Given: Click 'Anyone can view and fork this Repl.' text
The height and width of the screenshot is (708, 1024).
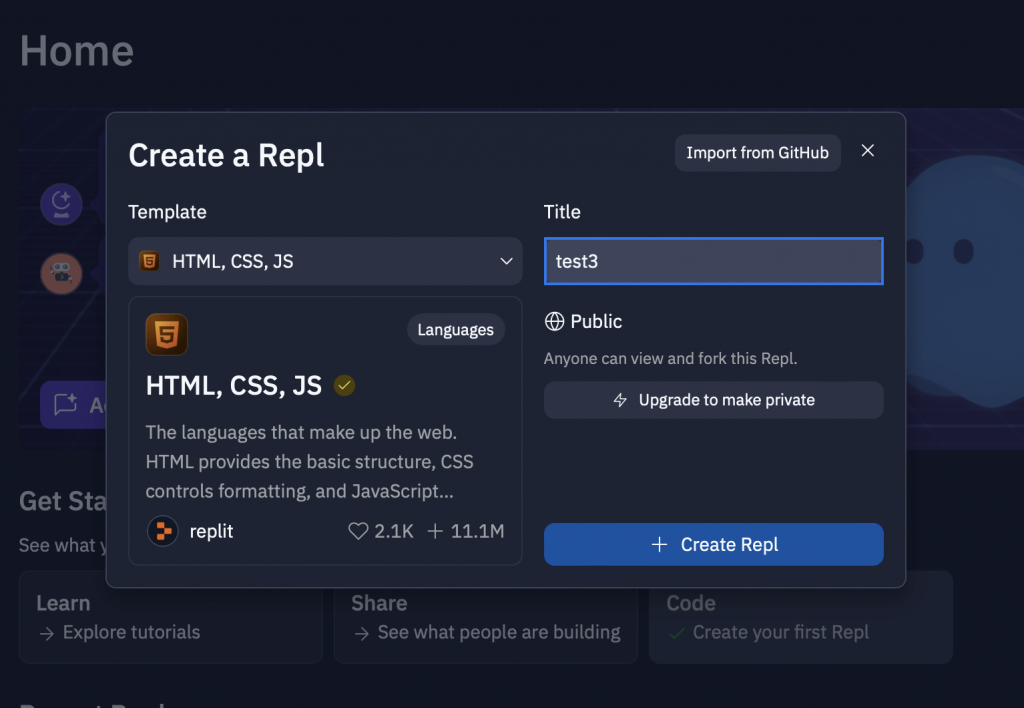Looking at the screenshot, I should 671,359.
